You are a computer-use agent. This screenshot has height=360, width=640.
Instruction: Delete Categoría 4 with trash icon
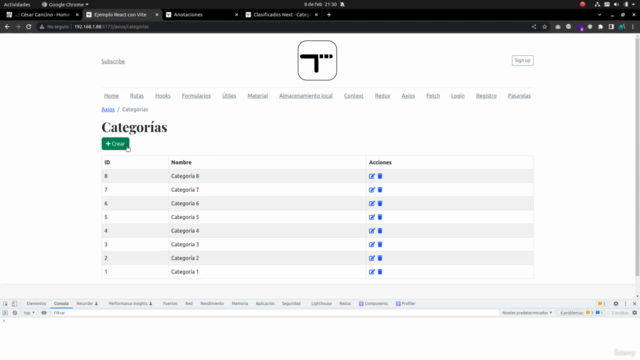[x=380, y=231]
